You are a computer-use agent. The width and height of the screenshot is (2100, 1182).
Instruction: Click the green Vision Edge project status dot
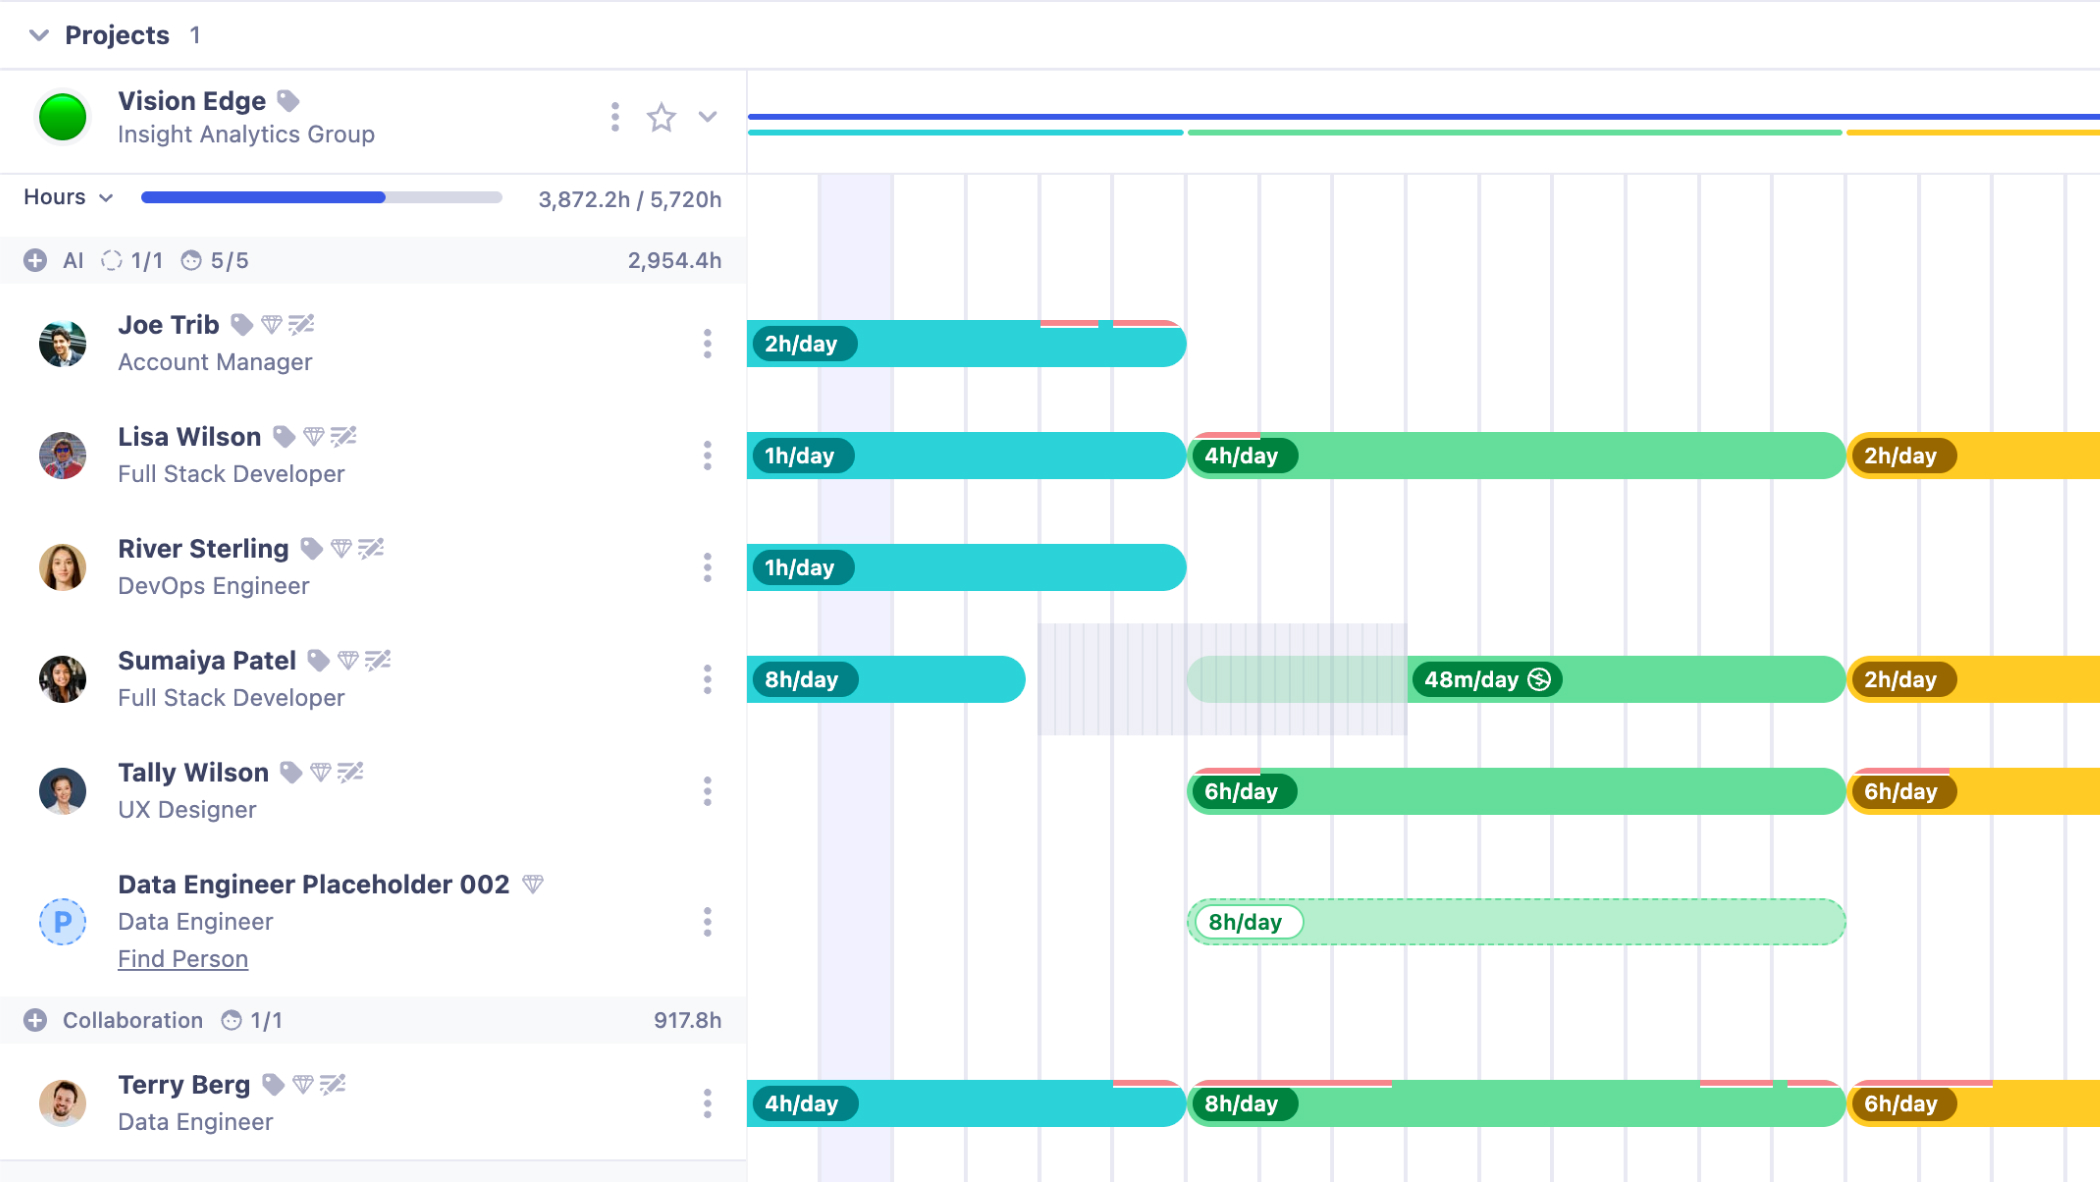(62, 117)
